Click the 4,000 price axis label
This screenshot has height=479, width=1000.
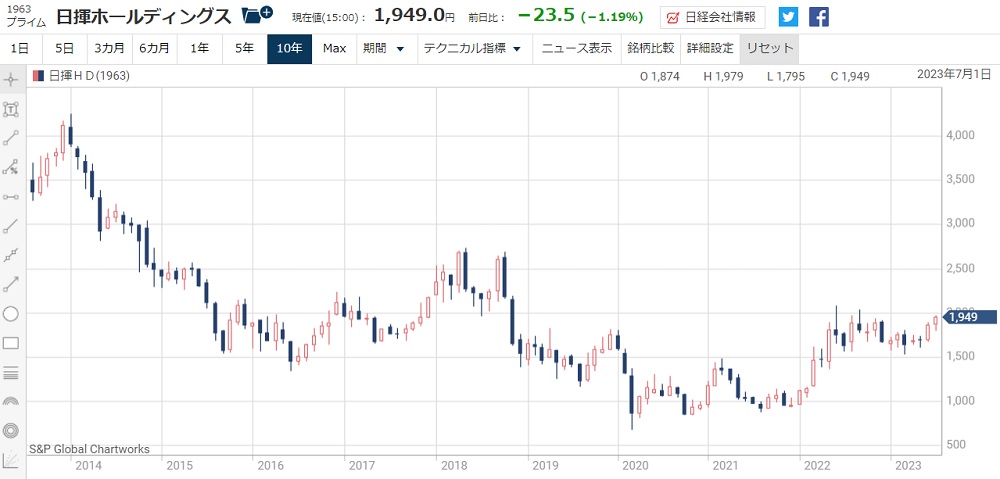coord(960,135)
